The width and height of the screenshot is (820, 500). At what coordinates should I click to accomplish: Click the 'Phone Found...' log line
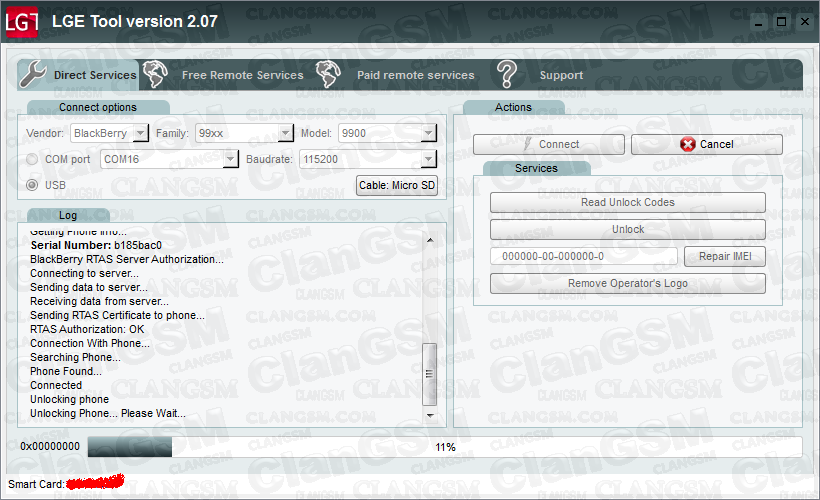pyautogui.click(x=66, y=371)
